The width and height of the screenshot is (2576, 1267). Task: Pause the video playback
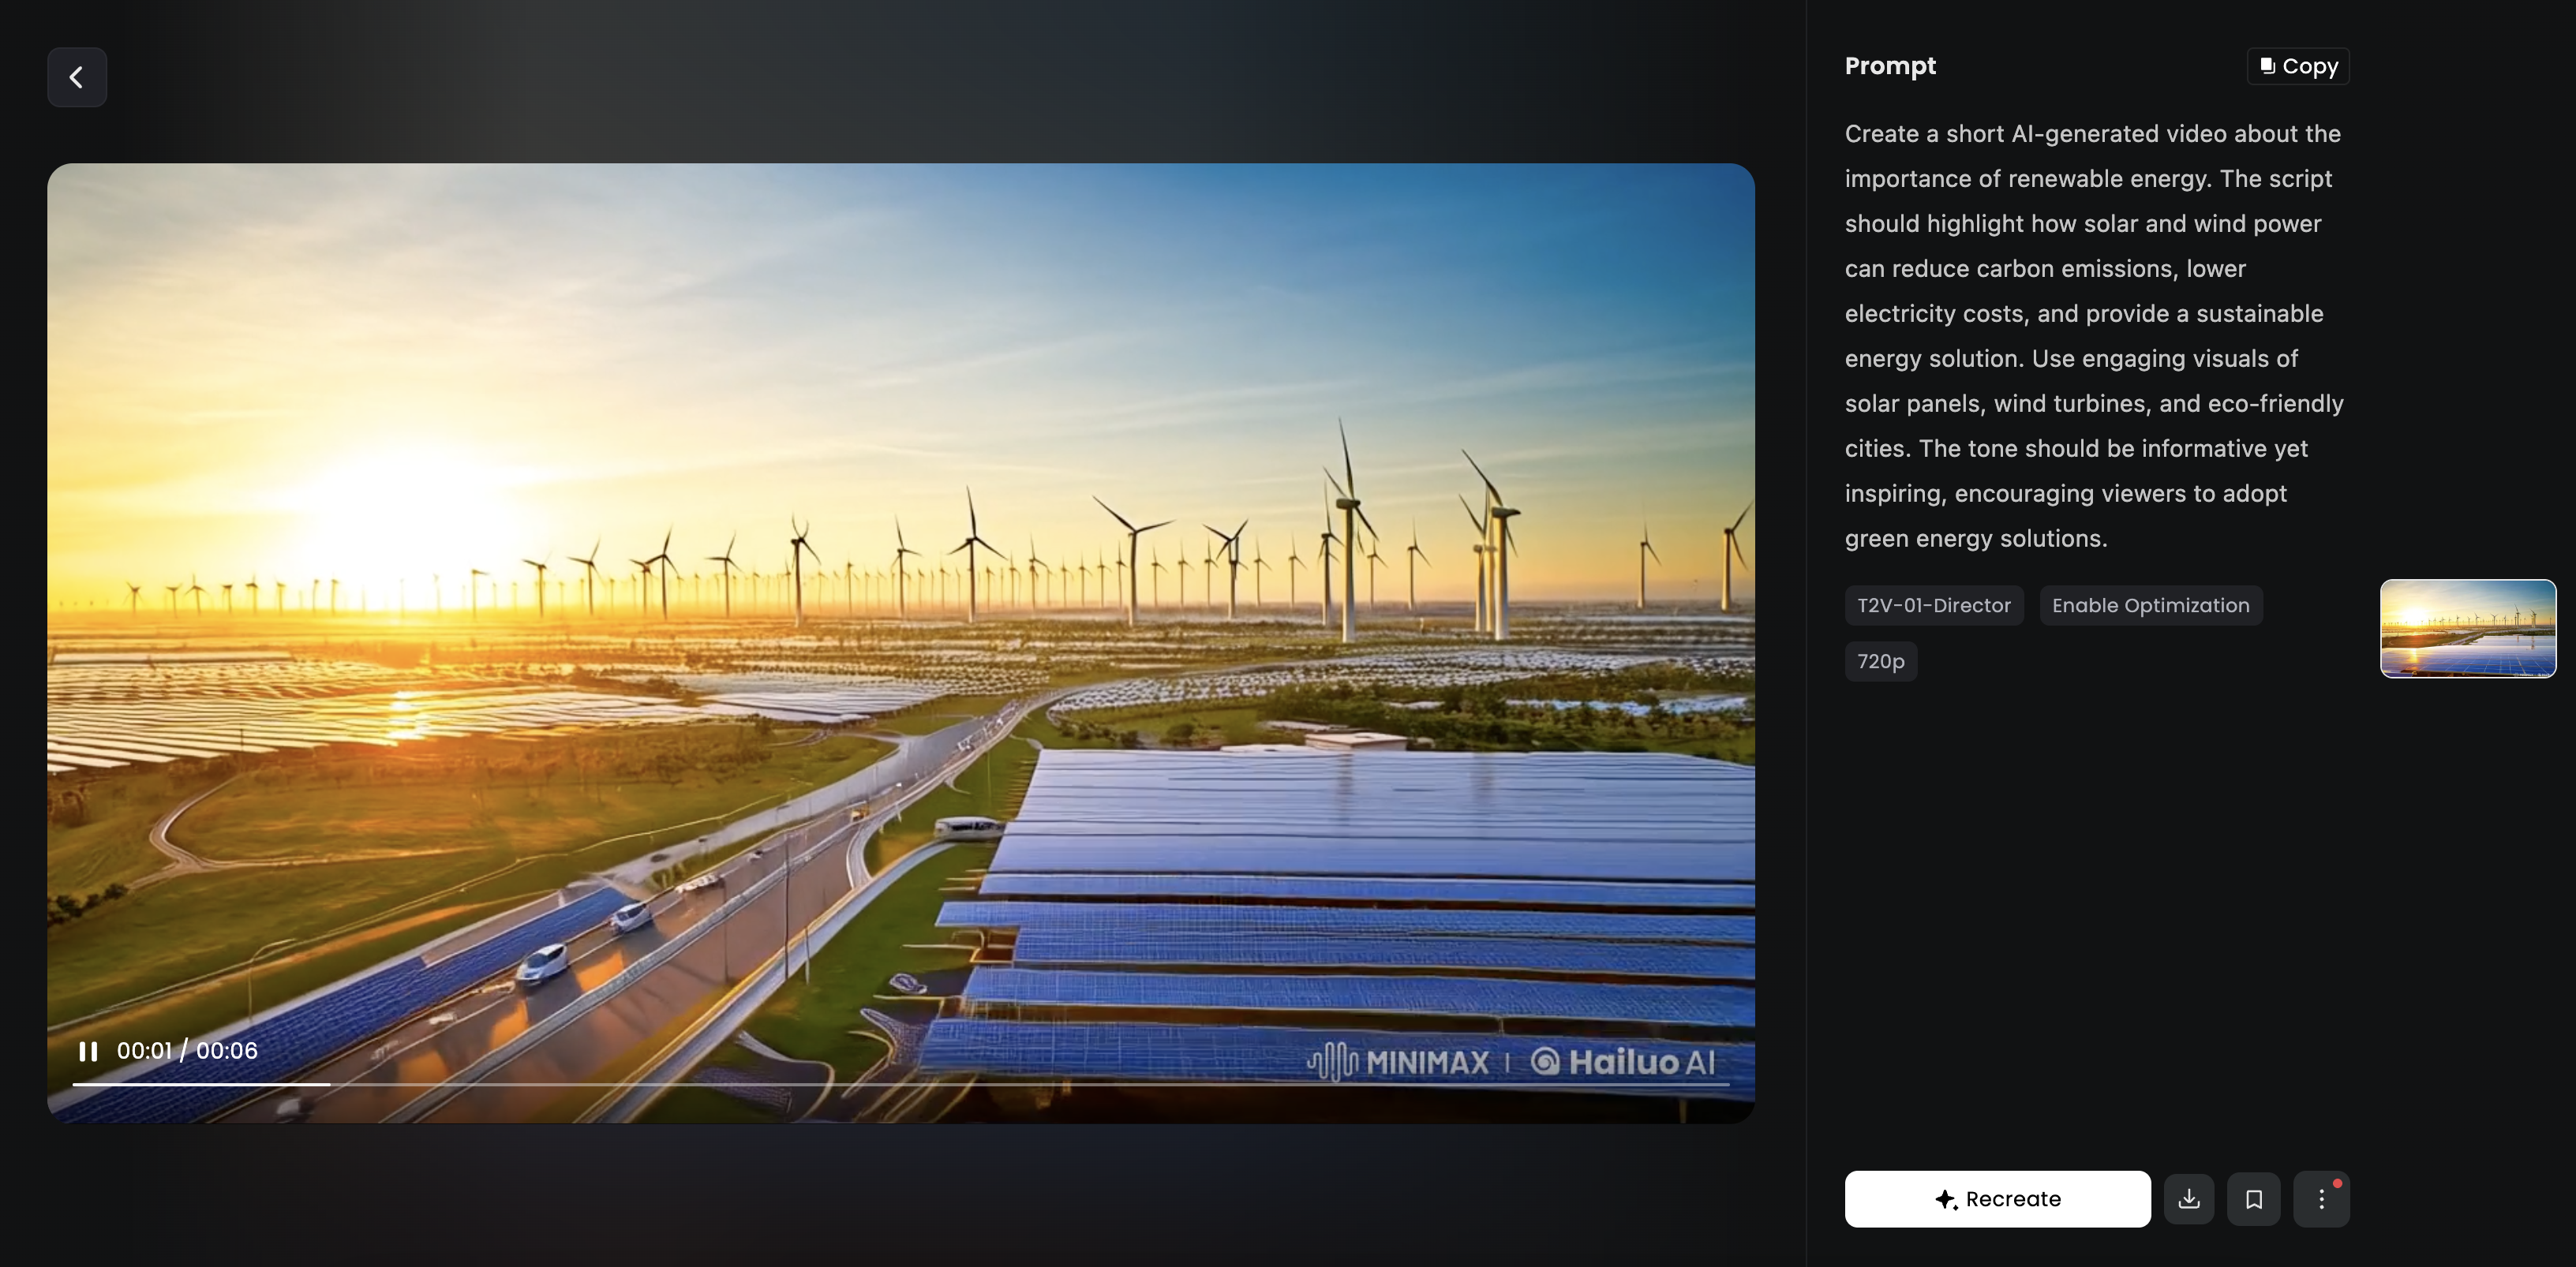88,1051
